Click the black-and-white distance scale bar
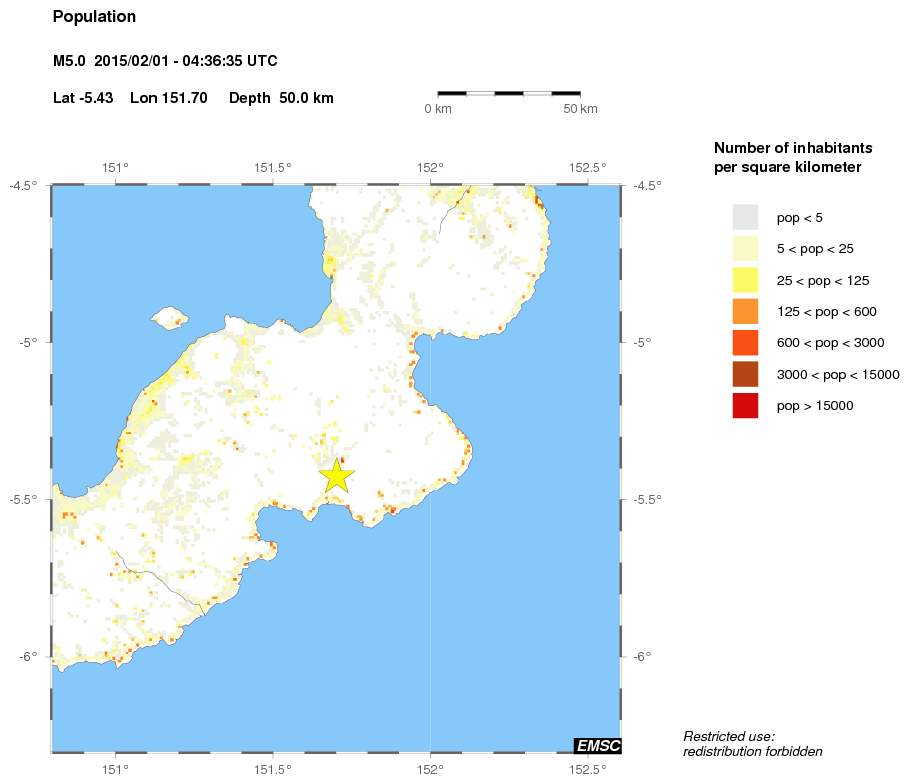This screenshot has width=910, height=784. [509, 93]
